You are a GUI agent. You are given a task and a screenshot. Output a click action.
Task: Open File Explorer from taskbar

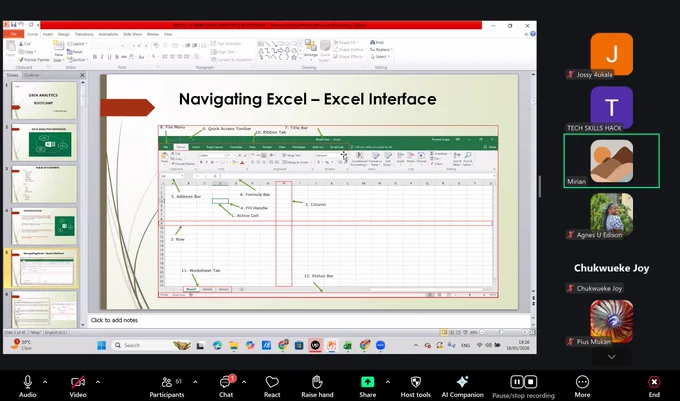pos(233,345)
